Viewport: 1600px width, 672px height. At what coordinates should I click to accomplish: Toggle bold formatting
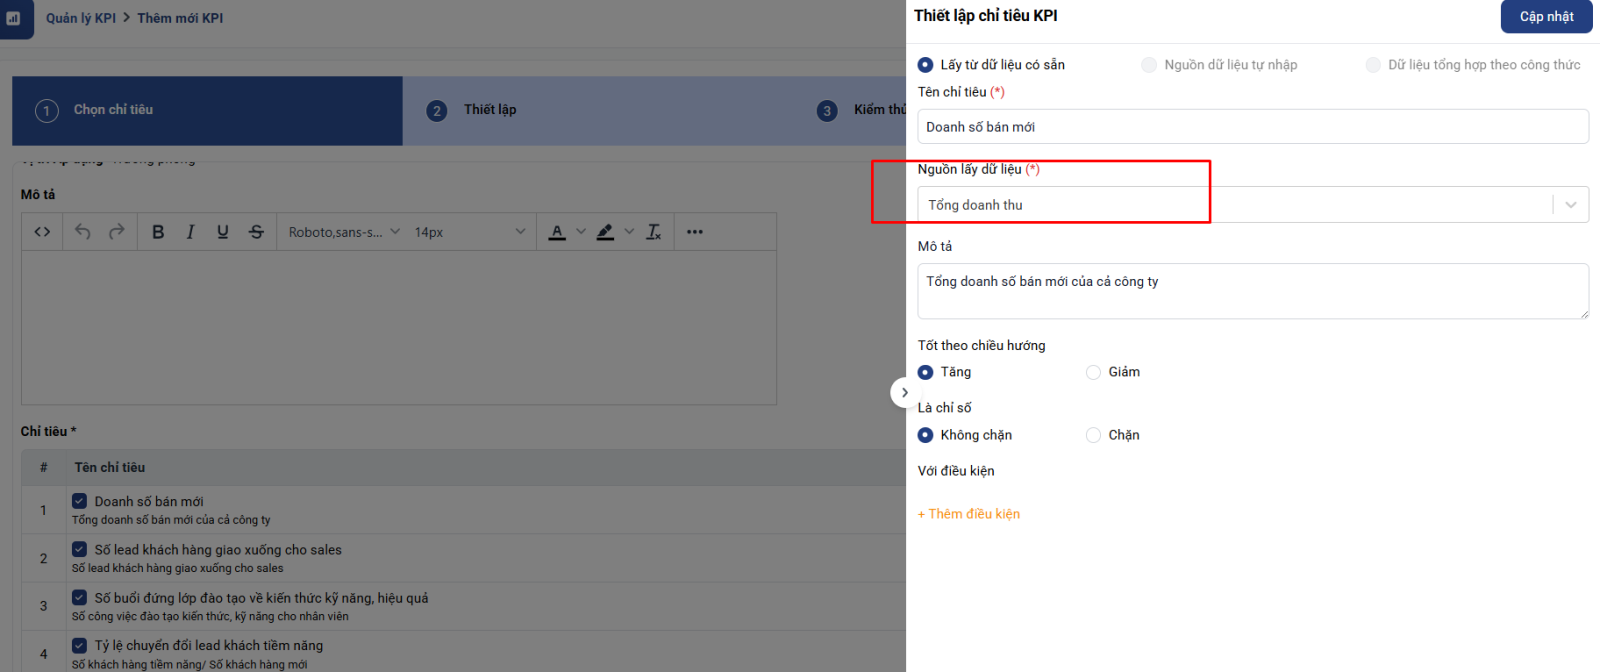[x=158, y=232]
